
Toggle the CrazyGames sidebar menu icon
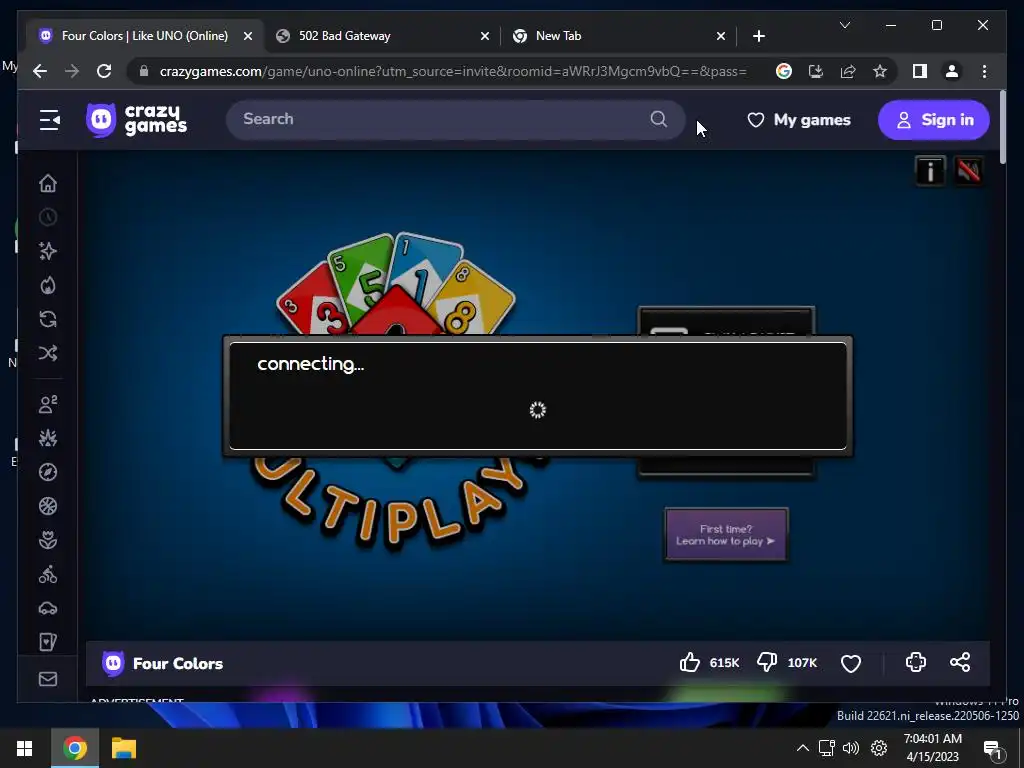50,120
